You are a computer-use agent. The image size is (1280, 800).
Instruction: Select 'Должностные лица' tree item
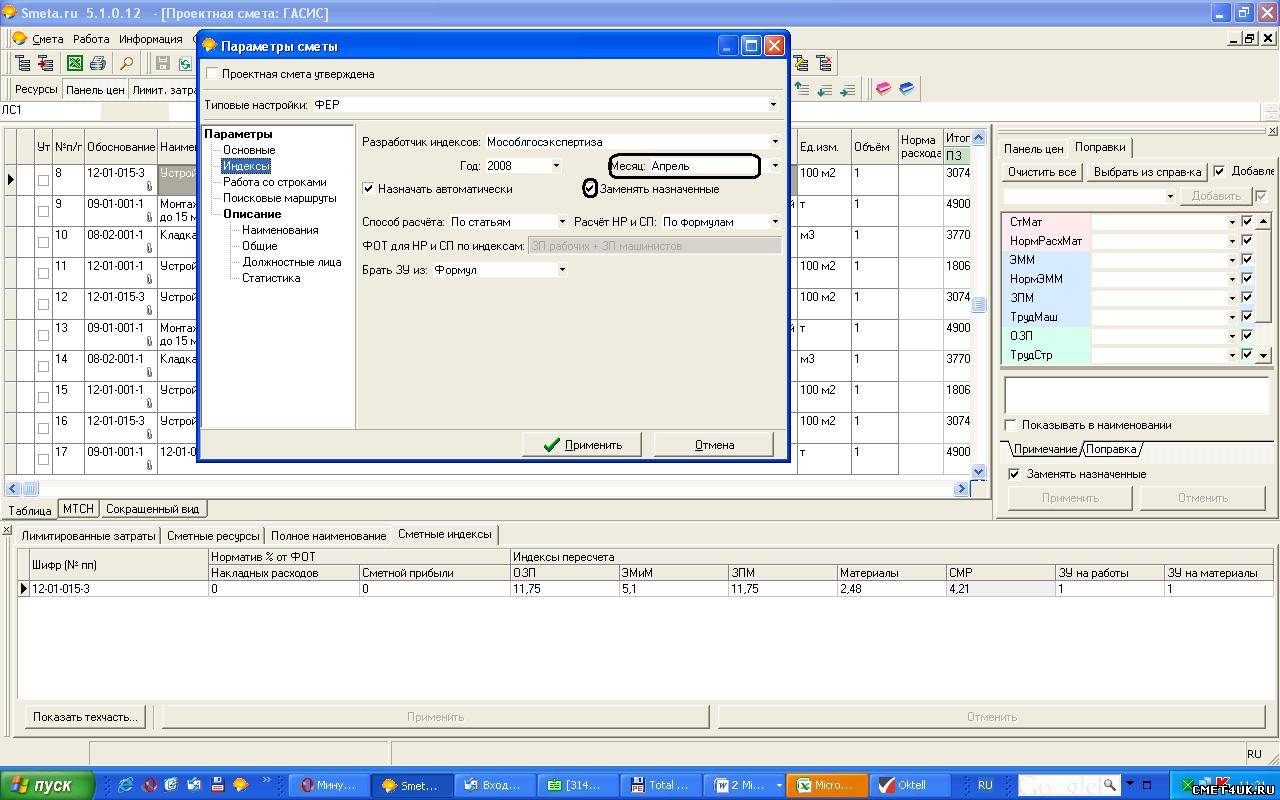[x=292, y=262]
